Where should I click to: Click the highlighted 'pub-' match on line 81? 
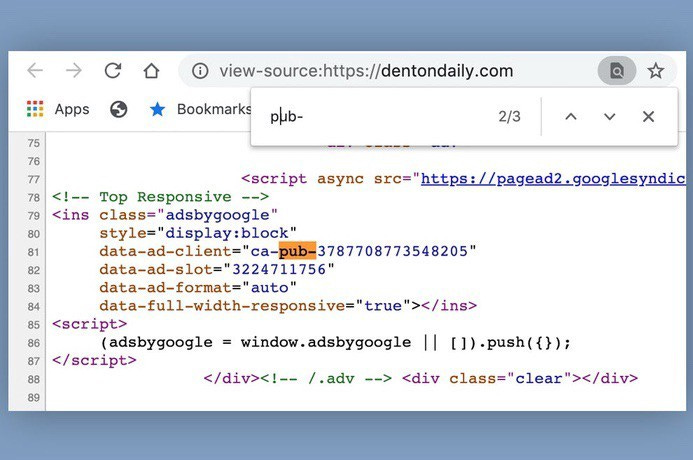(297, 251)
